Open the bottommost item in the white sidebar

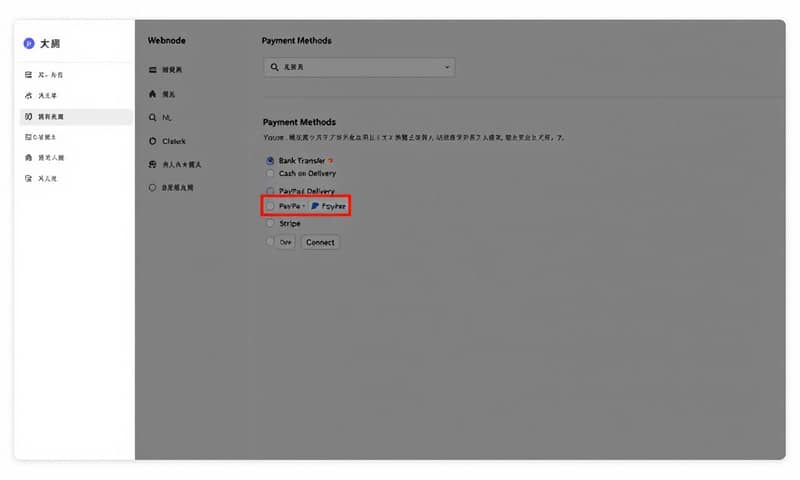(x=41, y=179)
